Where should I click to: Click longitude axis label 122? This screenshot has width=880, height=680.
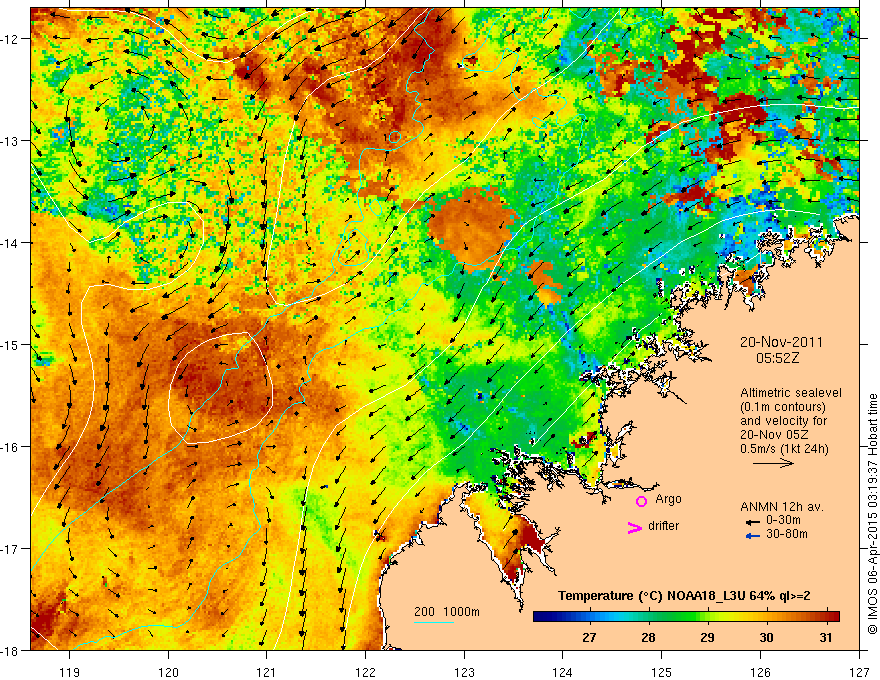pos(365,672)
